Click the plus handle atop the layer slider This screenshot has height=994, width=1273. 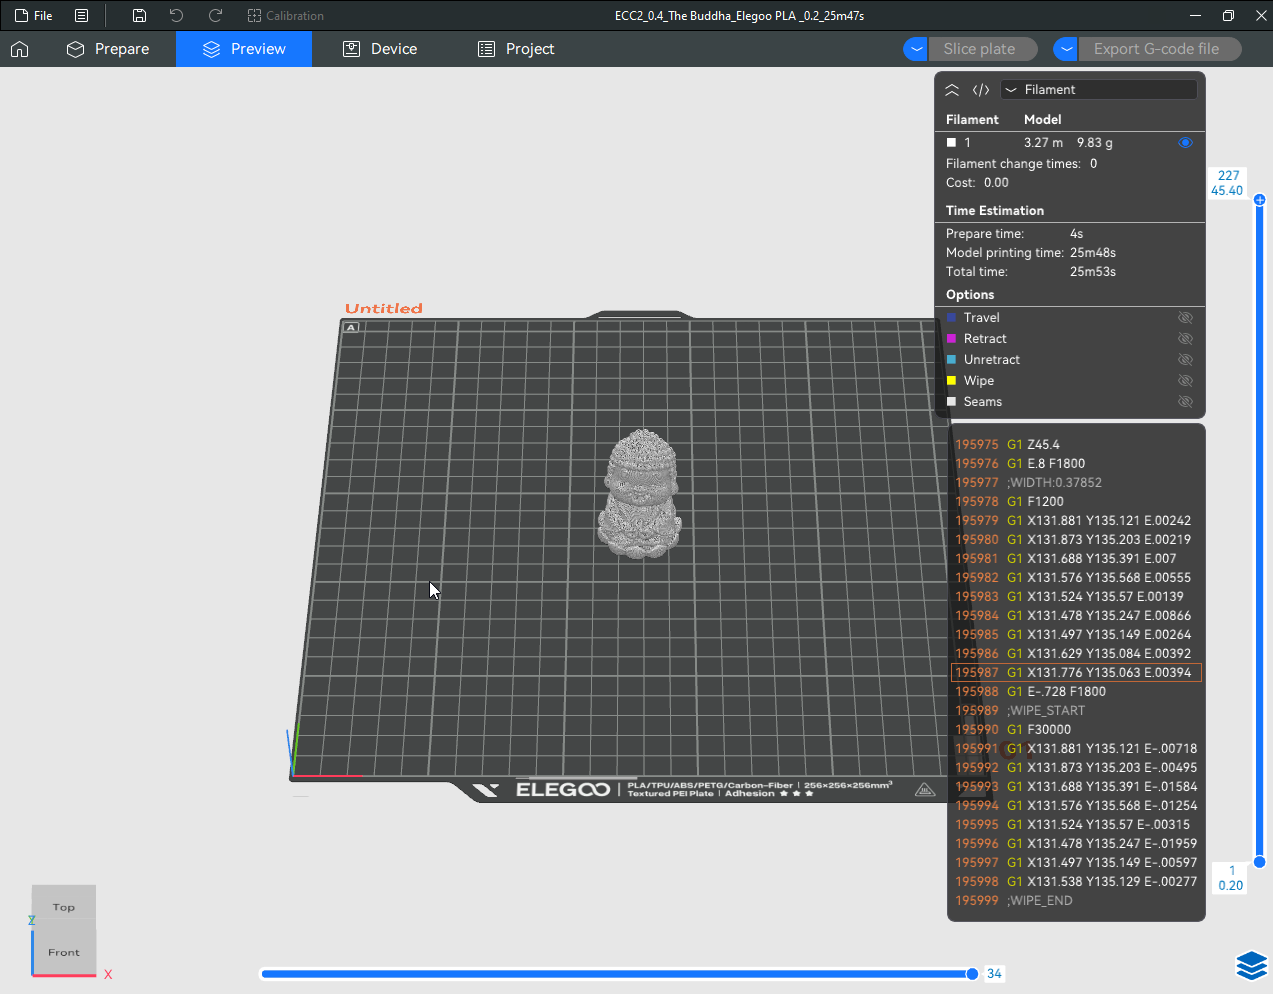1259,200
